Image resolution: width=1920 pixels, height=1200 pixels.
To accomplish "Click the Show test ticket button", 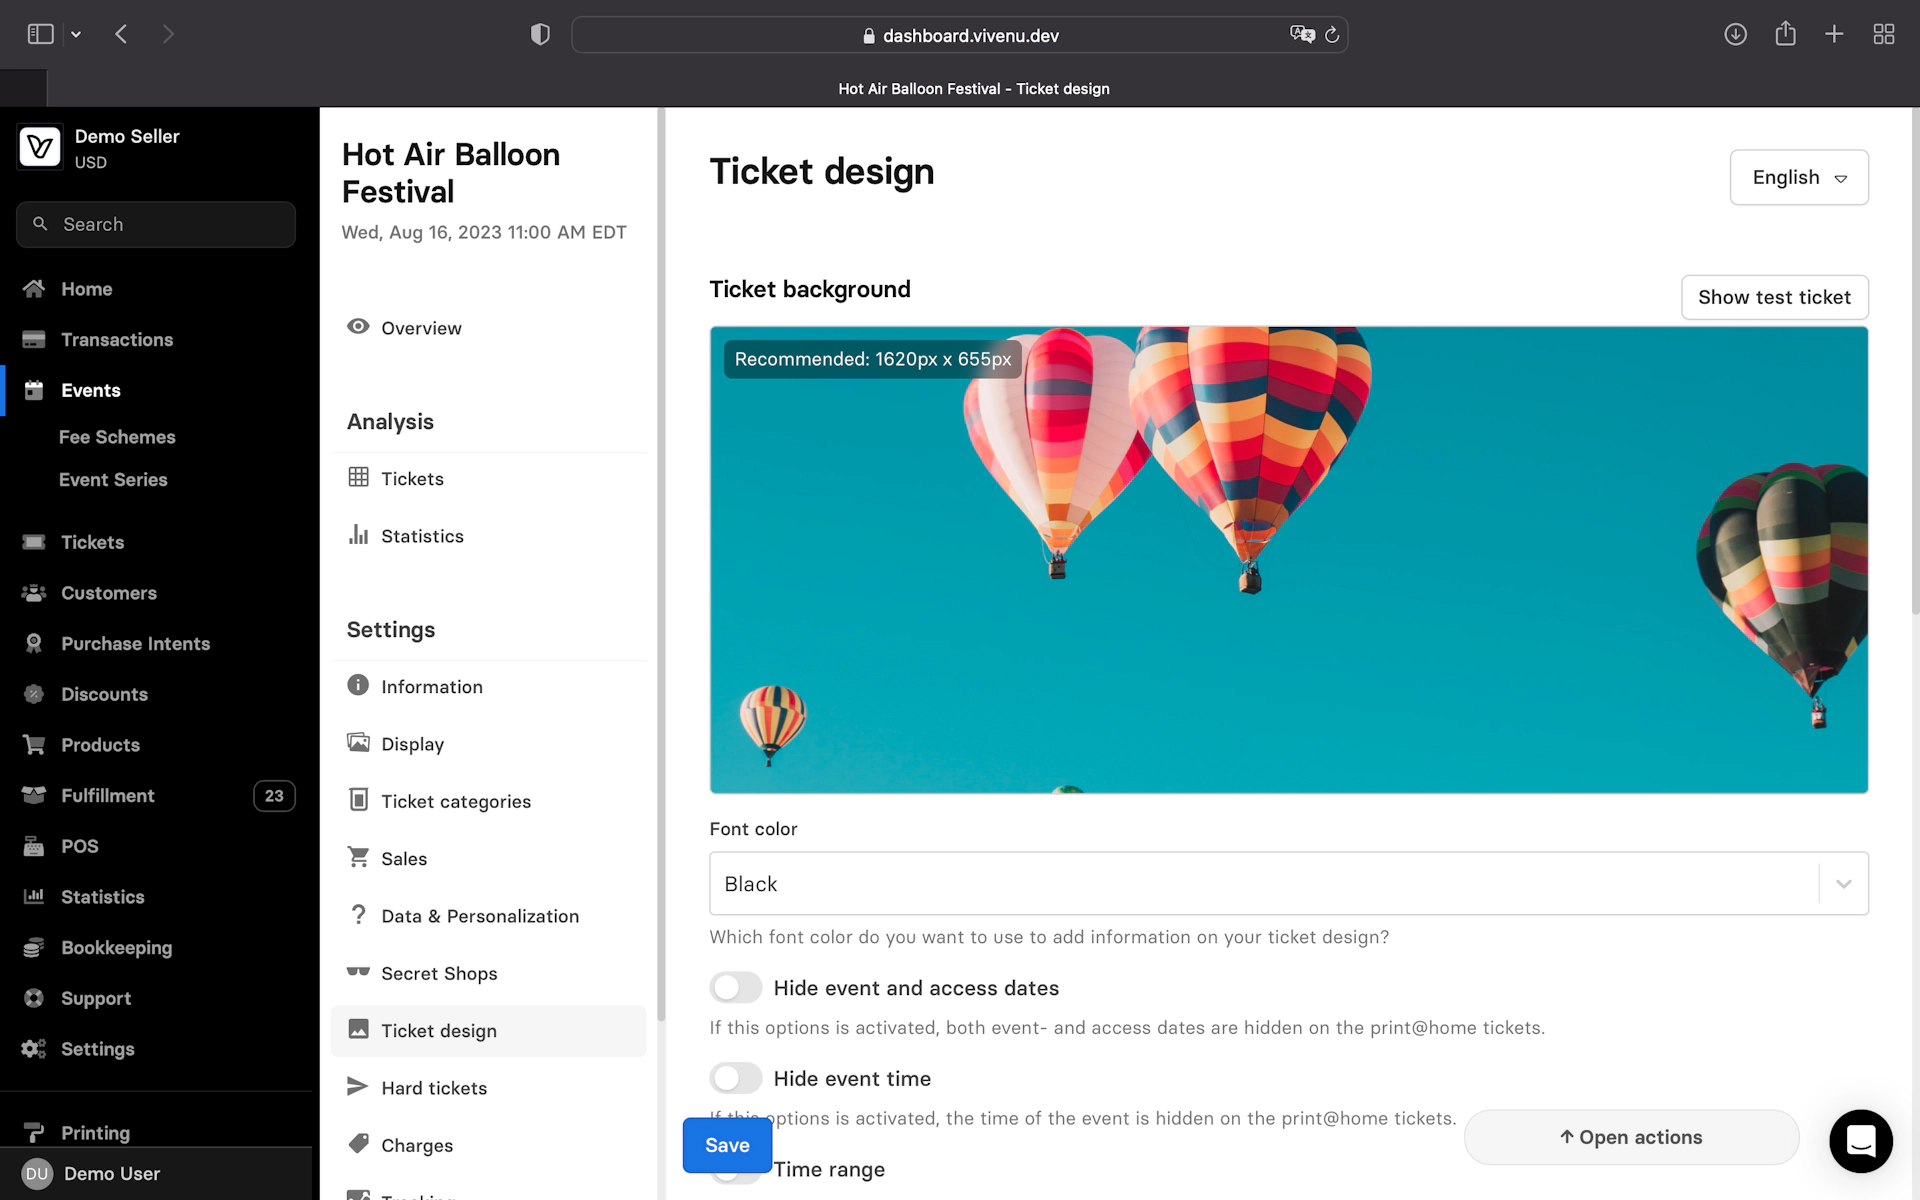I will click(1774, 298).
